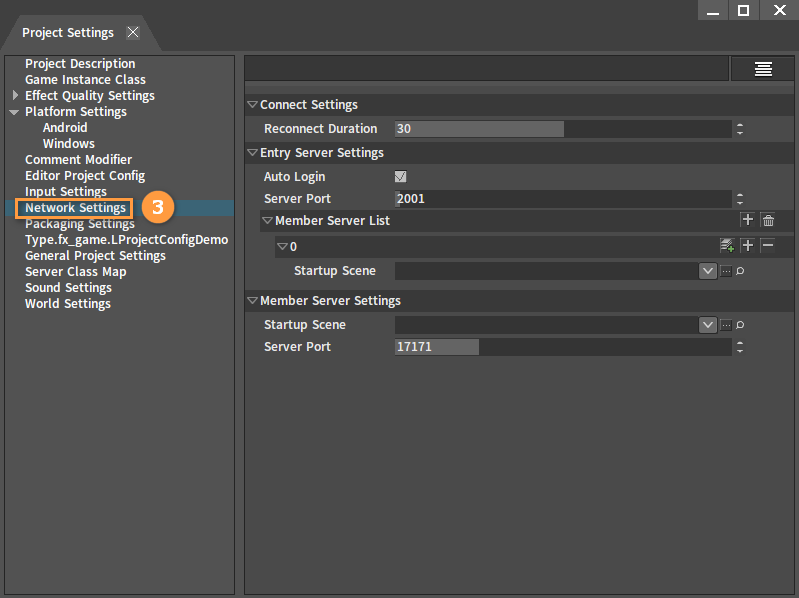Step Reconnect Duration value with spinner

tap(740, 129)
